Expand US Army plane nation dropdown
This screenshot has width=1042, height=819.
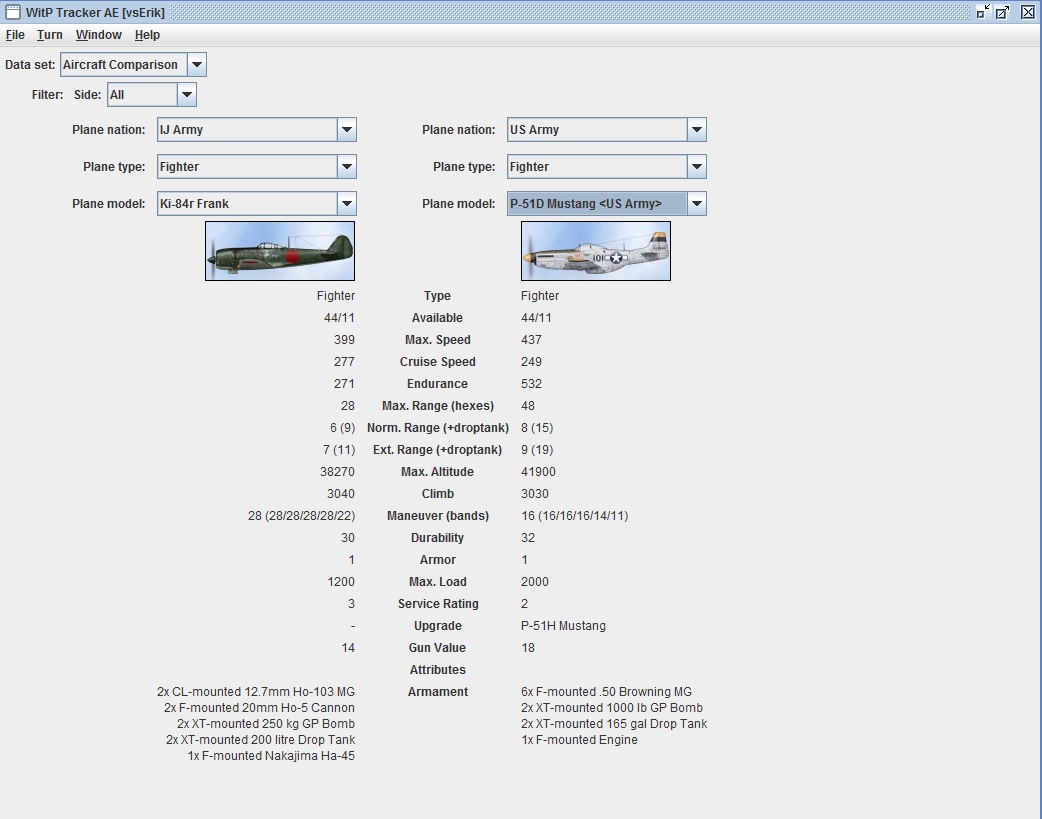tap(696, 130)
